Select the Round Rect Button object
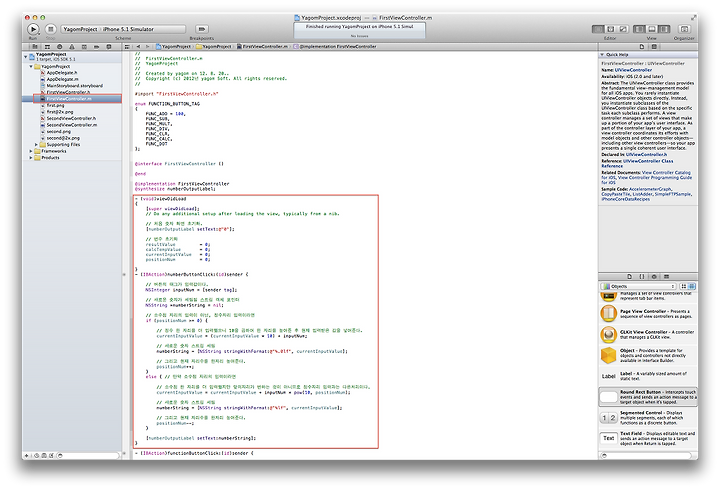The width and height of the screenshot is (720, 490). click(x=648, y=397)
